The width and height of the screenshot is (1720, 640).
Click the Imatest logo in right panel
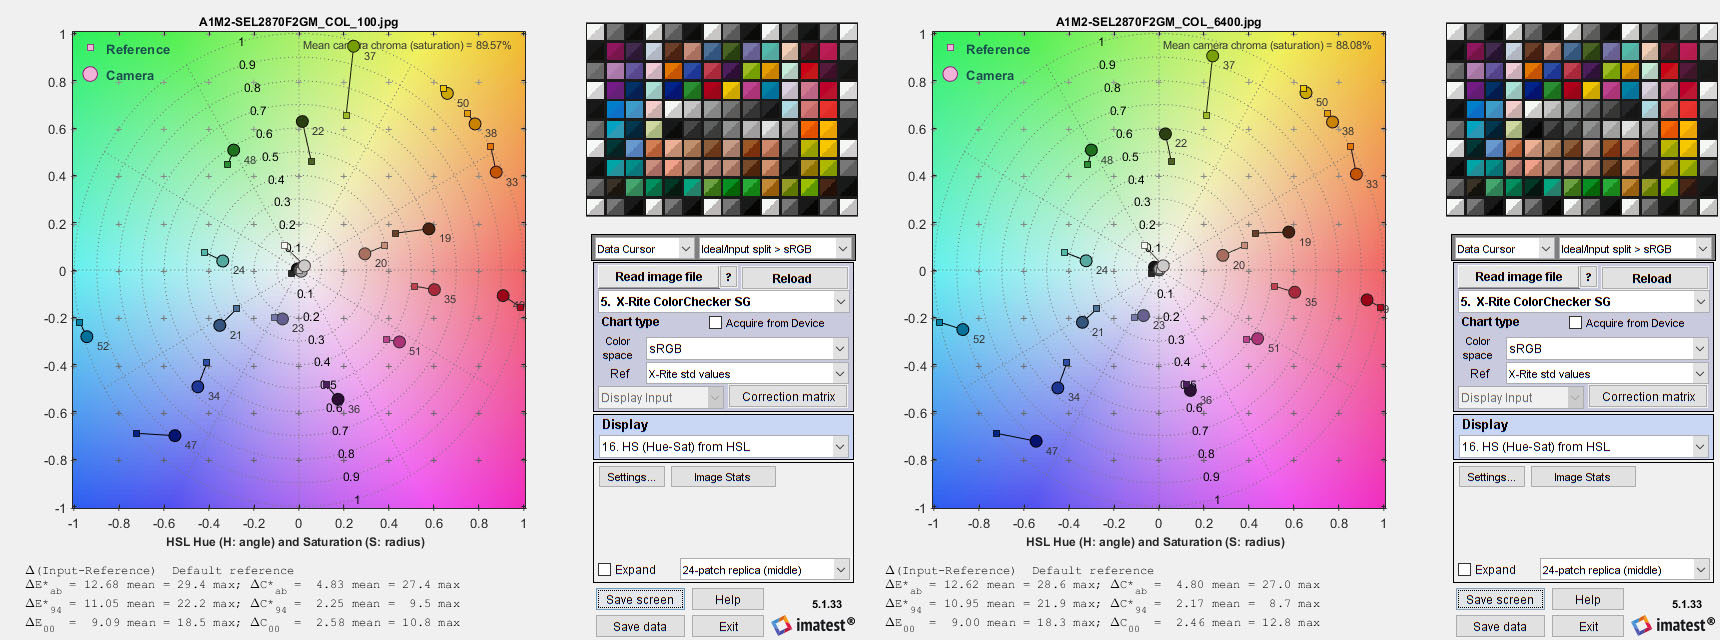pyautogui.click(x=1673, y=625)
